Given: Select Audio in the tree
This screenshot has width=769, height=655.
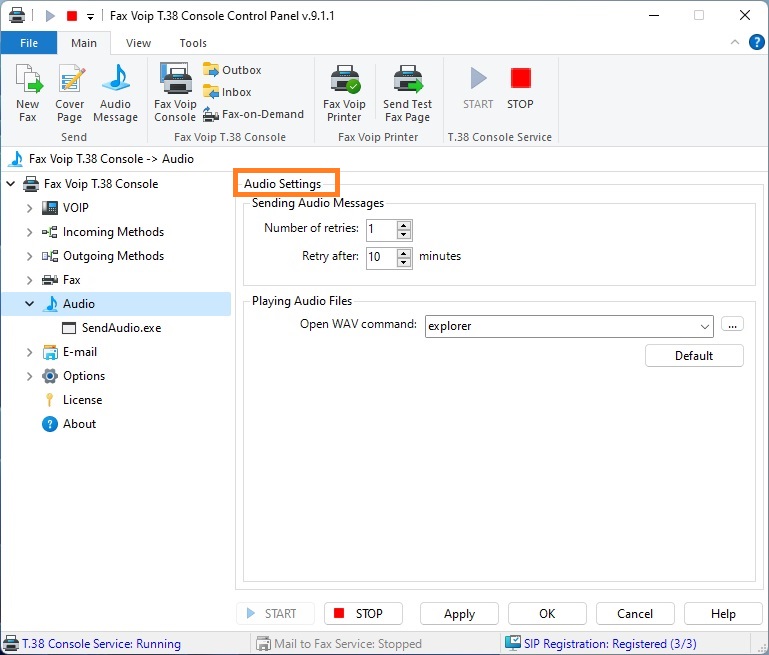Looking at the screenshot, I should [x=78, y=304].
